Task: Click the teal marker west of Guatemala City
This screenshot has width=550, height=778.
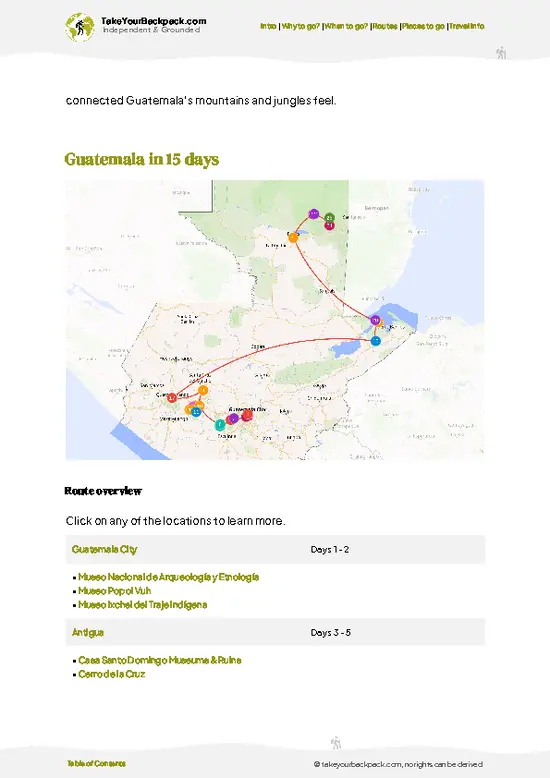Action: coord(220,425)
